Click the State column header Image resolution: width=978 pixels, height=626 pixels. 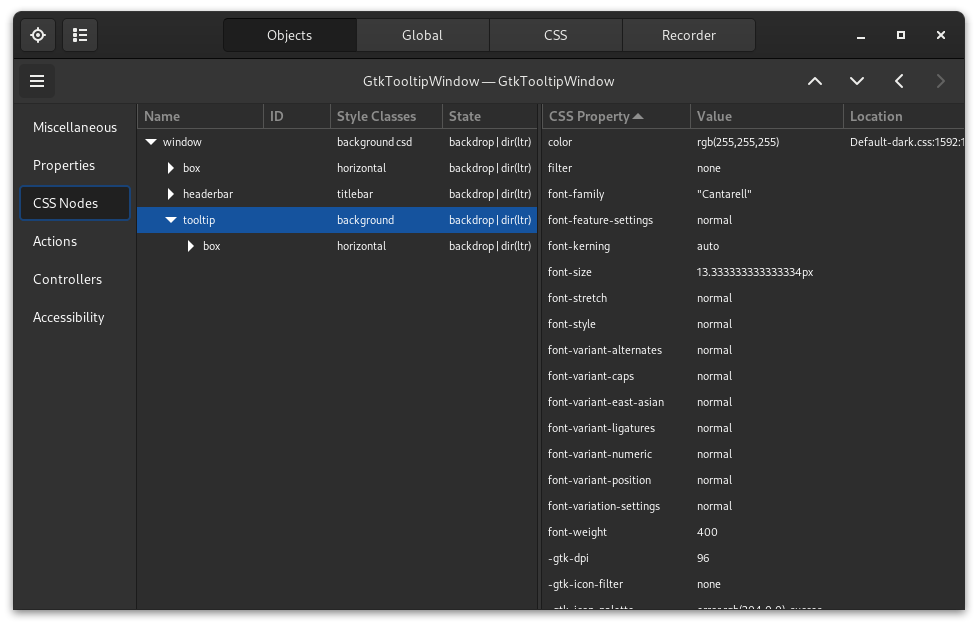[x=490, y=117]
